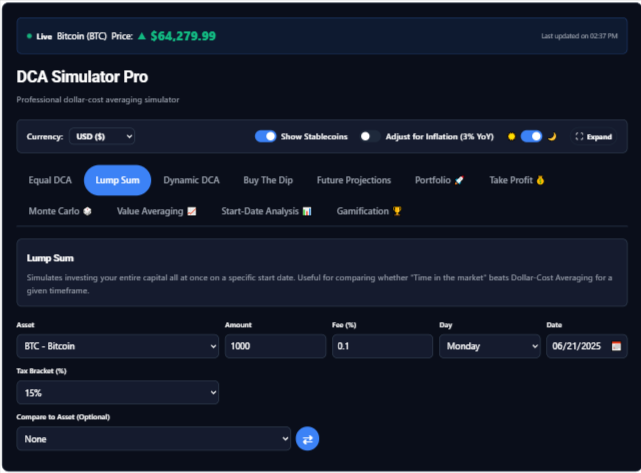Enable Adjust for Inflation toggle
Viewport: 641px width, 473px height.
[370, 137]
